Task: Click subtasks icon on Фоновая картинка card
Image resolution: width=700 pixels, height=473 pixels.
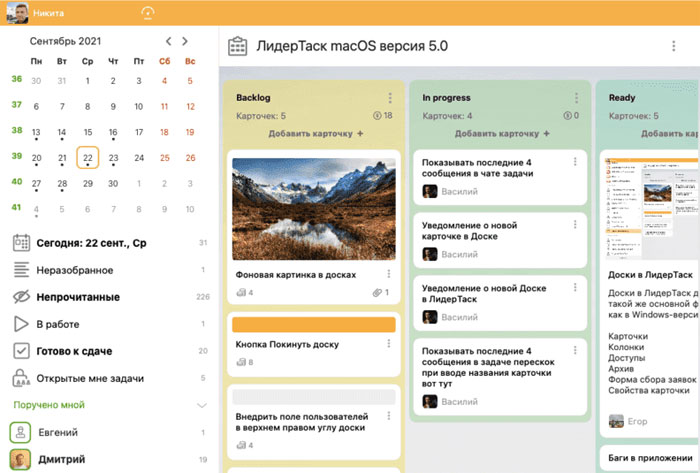Action: pyautogui.click(x=242, y=293)
